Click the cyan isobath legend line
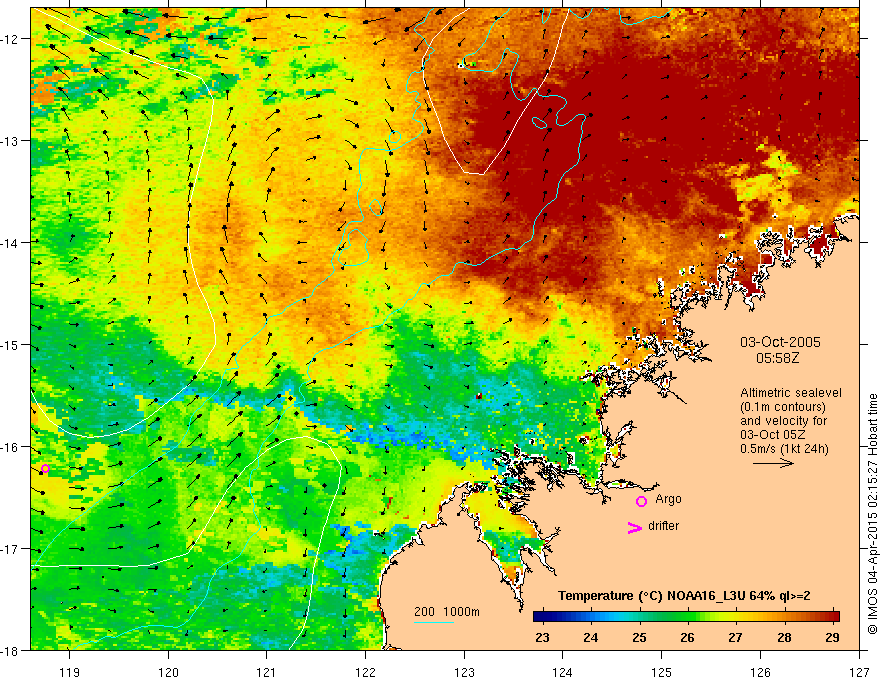880x680 pixels. click(x=434, y=622)
